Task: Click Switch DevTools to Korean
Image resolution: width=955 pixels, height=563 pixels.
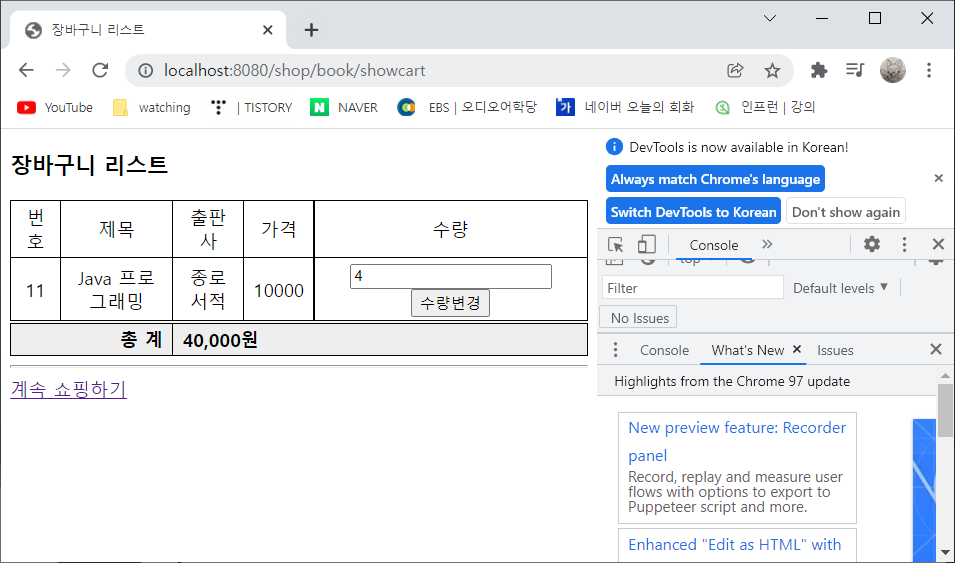Action: [693, 211]
